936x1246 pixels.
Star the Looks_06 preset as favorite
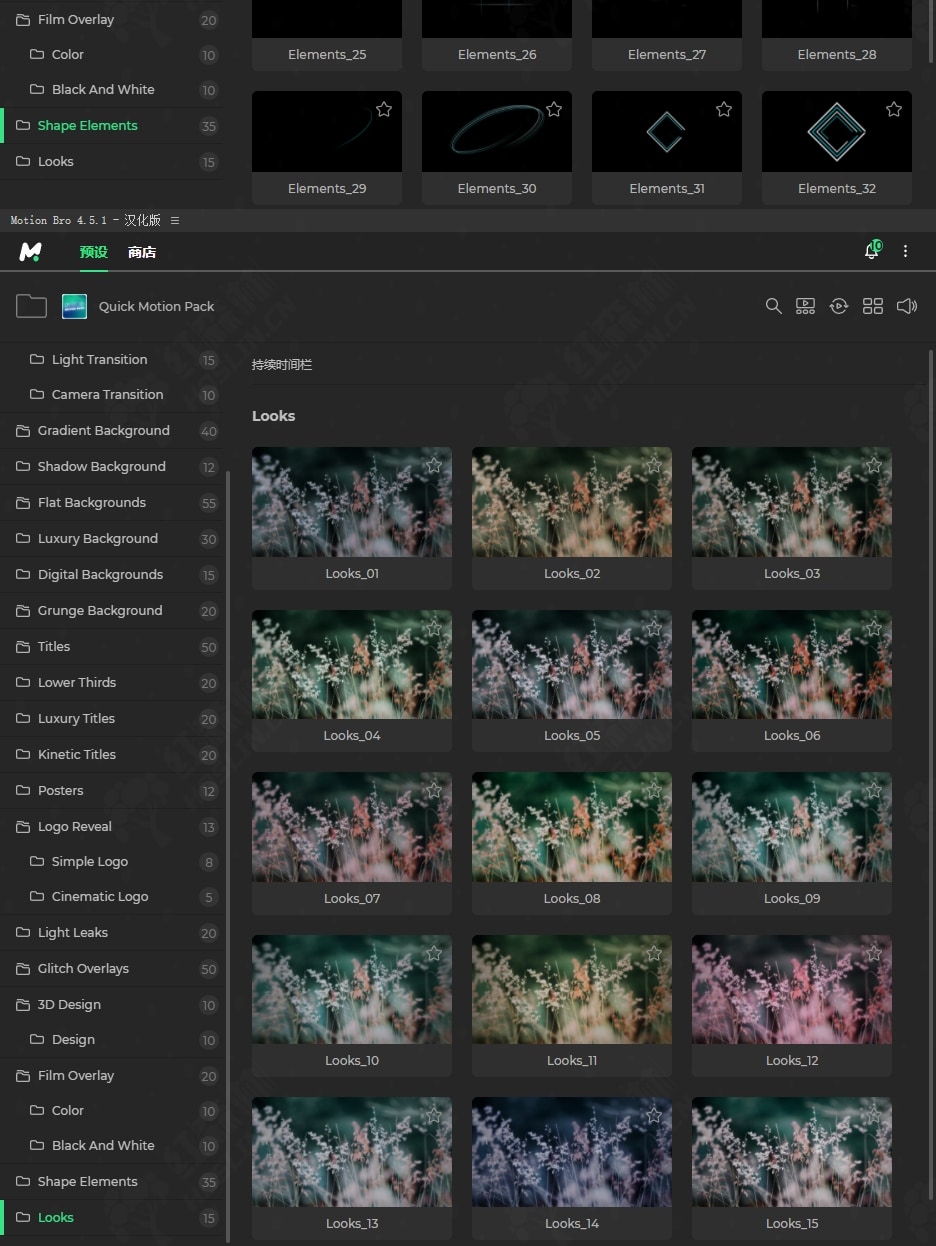click(873, 628)
